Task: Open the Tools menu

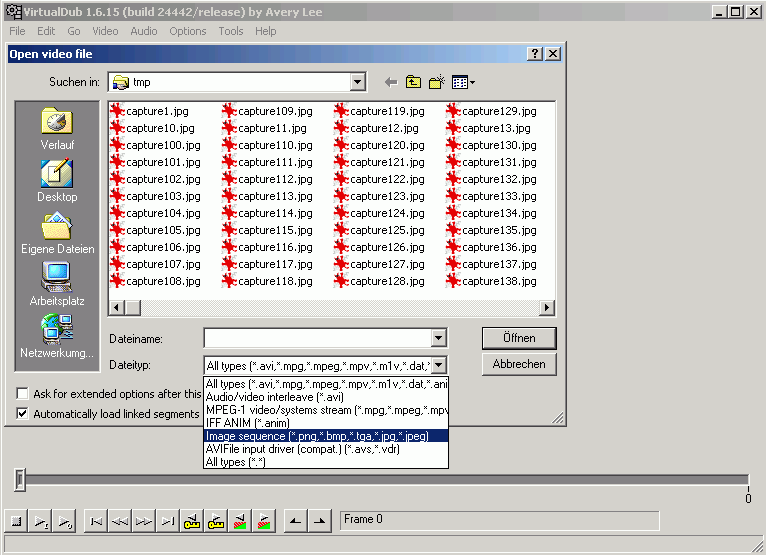Action: [231, 31]
